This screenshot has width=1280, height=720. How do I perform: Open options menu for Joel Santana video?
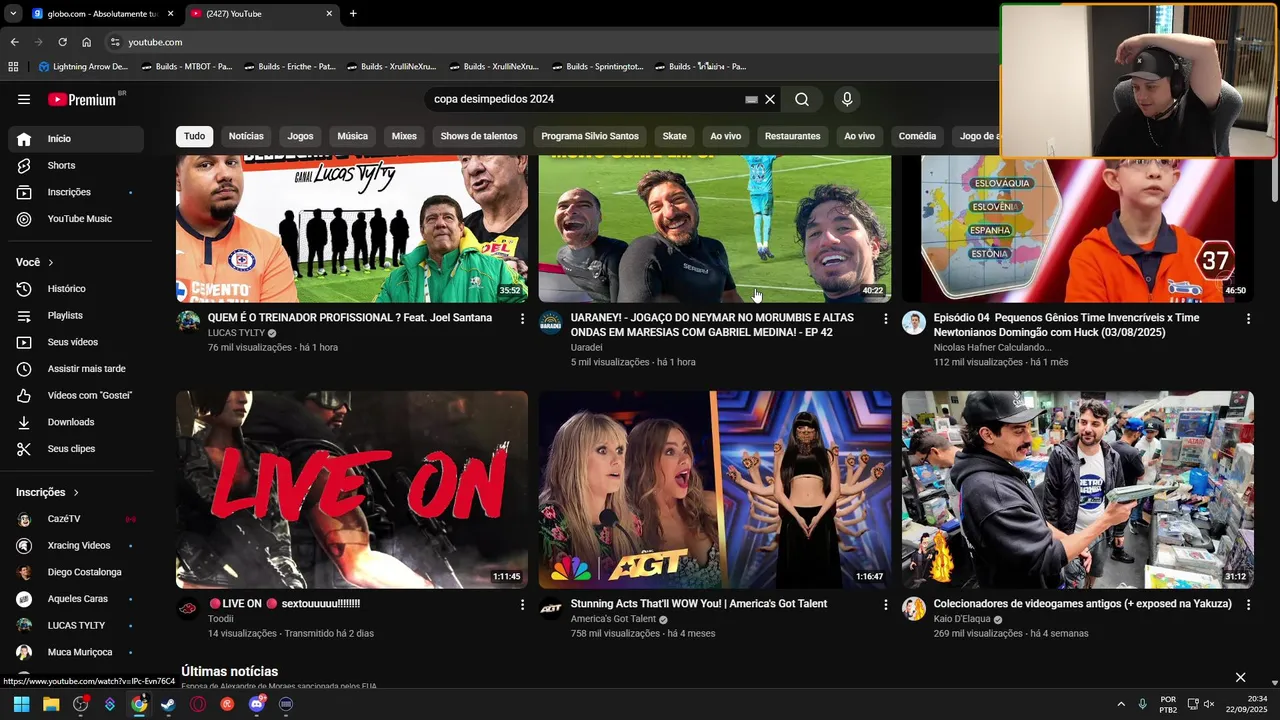click(522, 319)
